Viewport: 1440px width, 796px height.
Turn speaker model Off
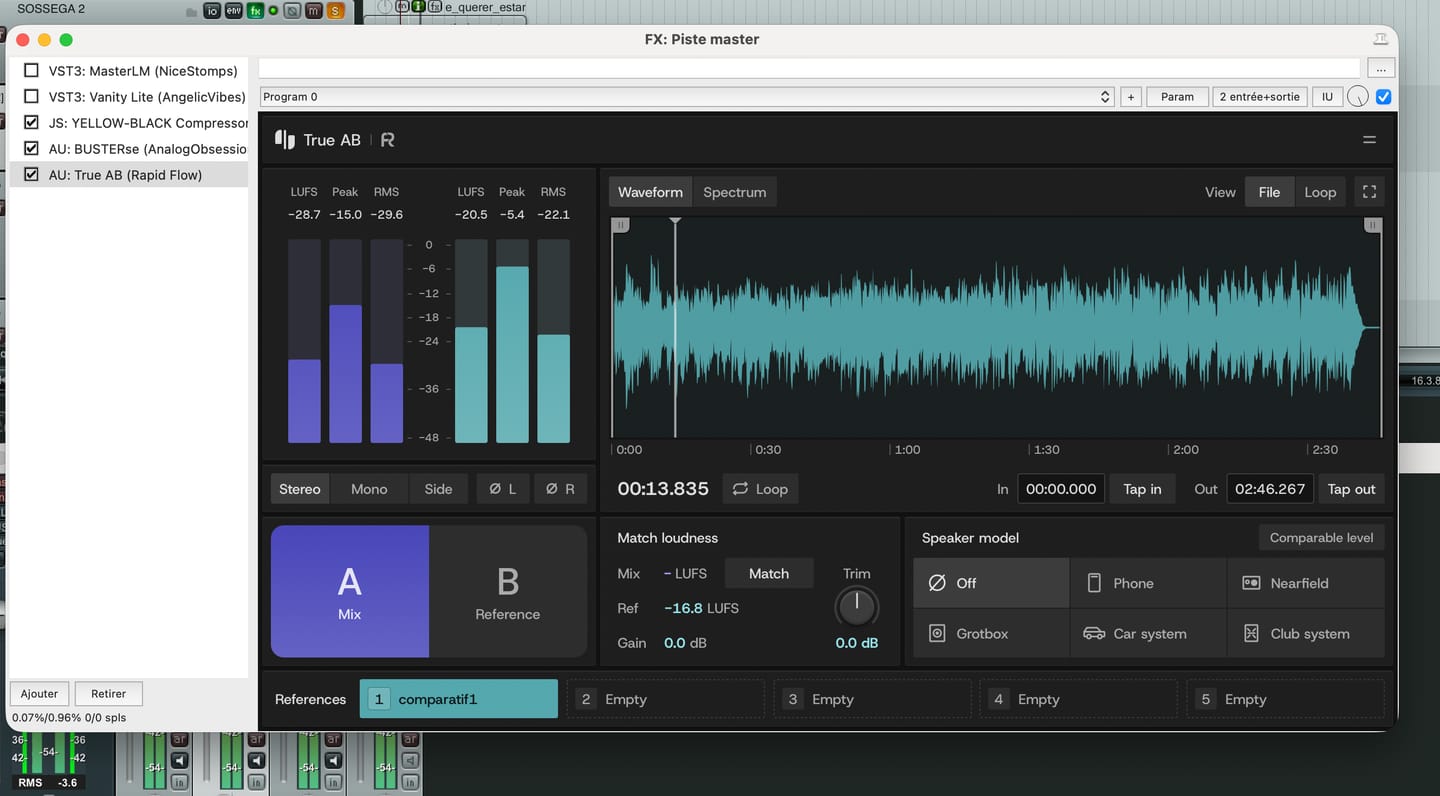click(x=991, y=583)
